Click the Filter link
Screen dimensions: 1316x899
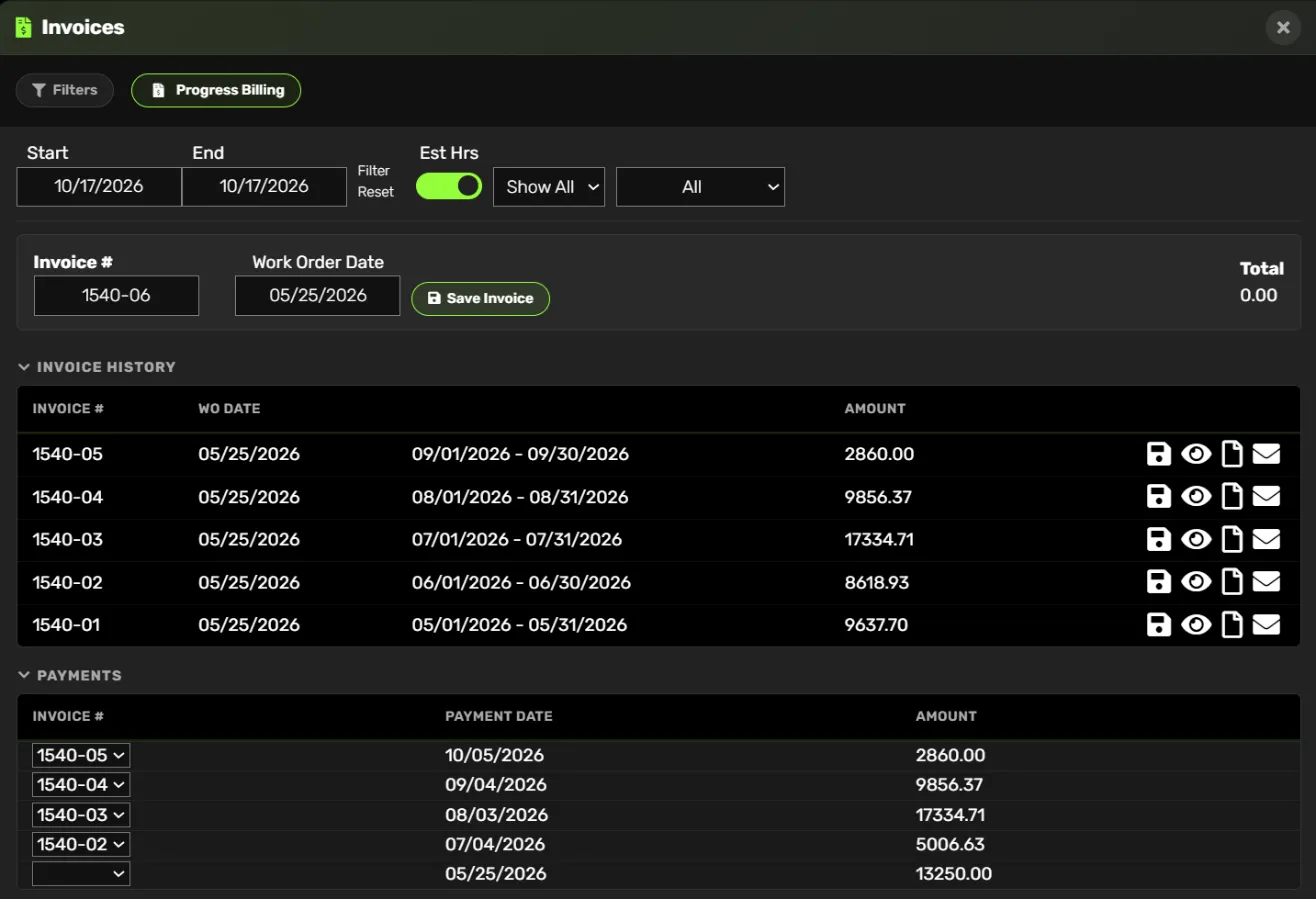(x=374, y=171)
